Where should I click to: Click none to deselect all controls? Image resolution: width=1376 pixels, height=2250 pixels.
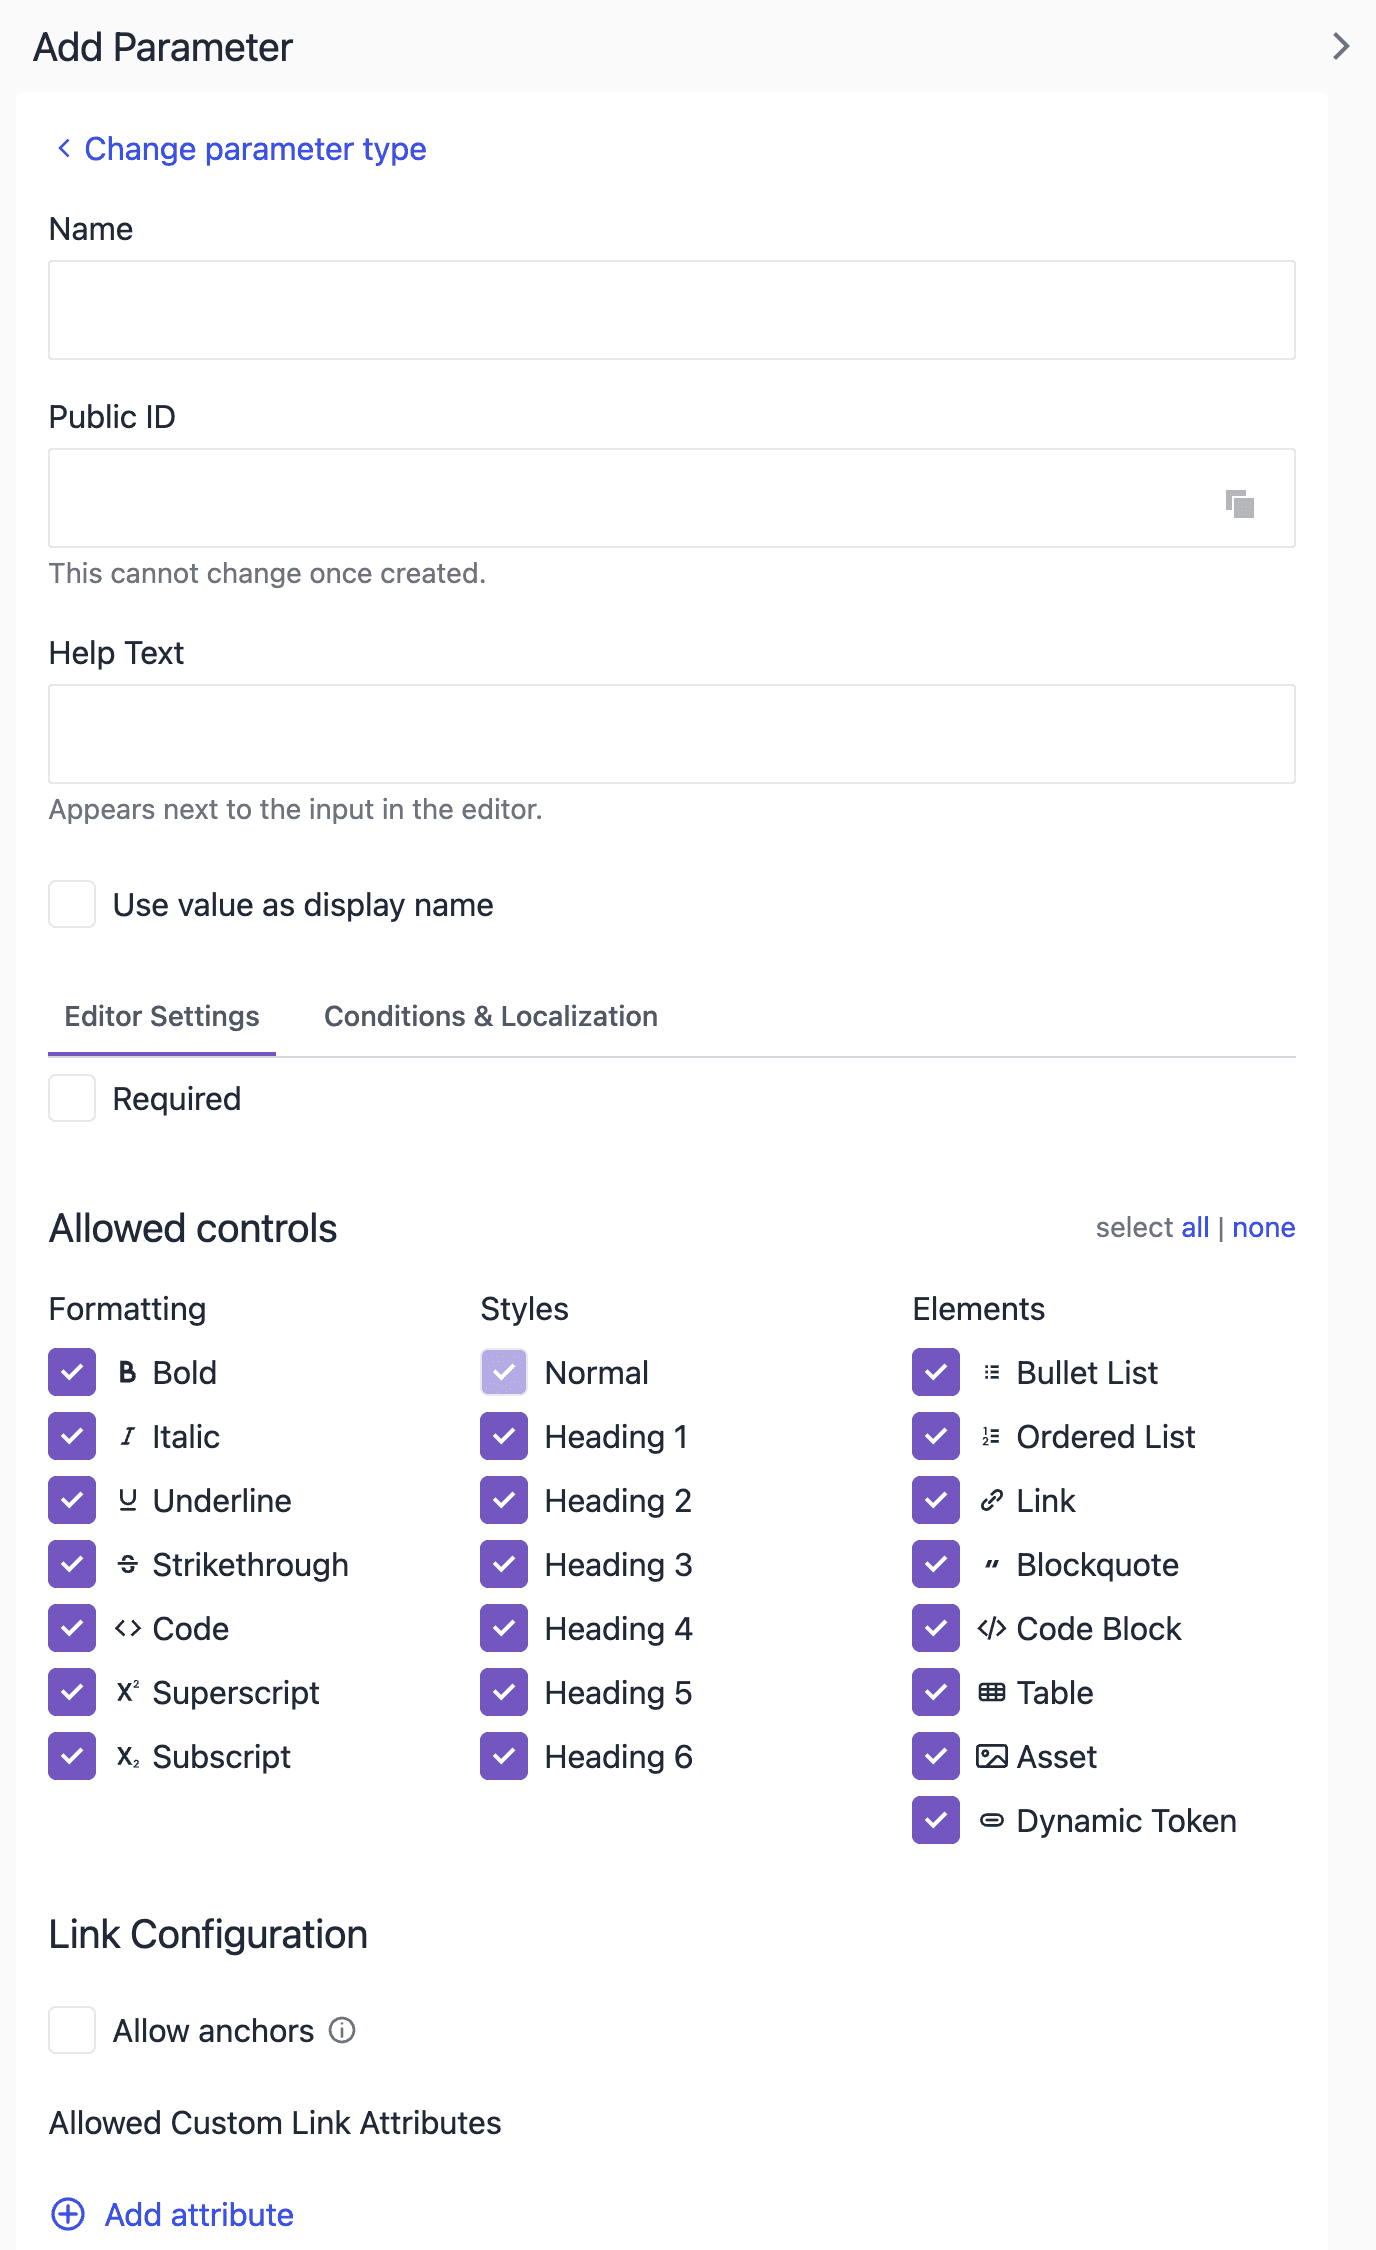(x=1263, y=1227)
